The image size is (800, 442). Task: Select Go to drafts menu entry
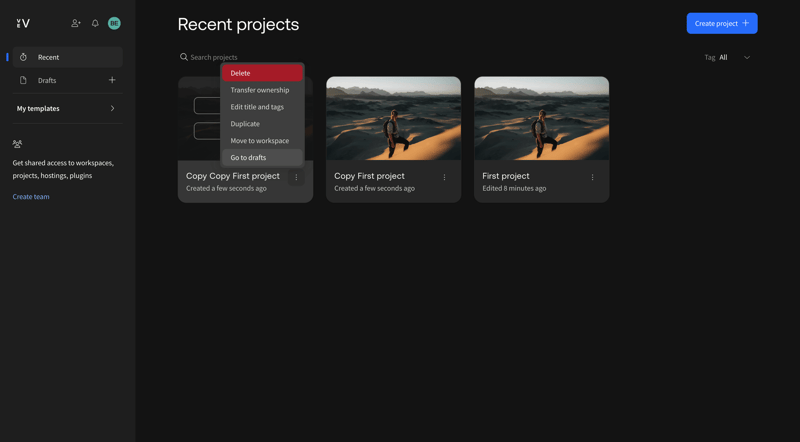[262, 157]
